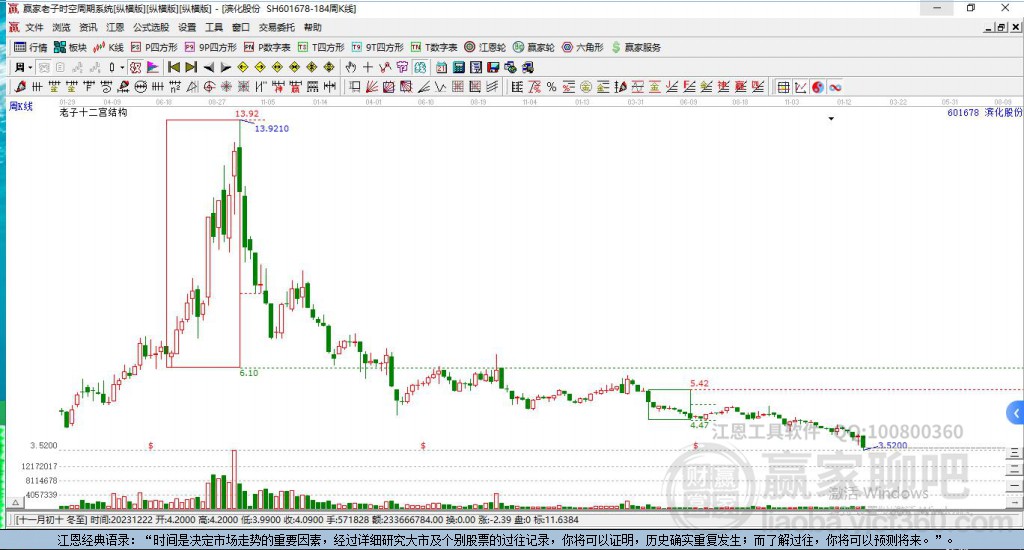1024x550 pixels.
Task: Open the 交易委托 menu
Action: point(277,27)
